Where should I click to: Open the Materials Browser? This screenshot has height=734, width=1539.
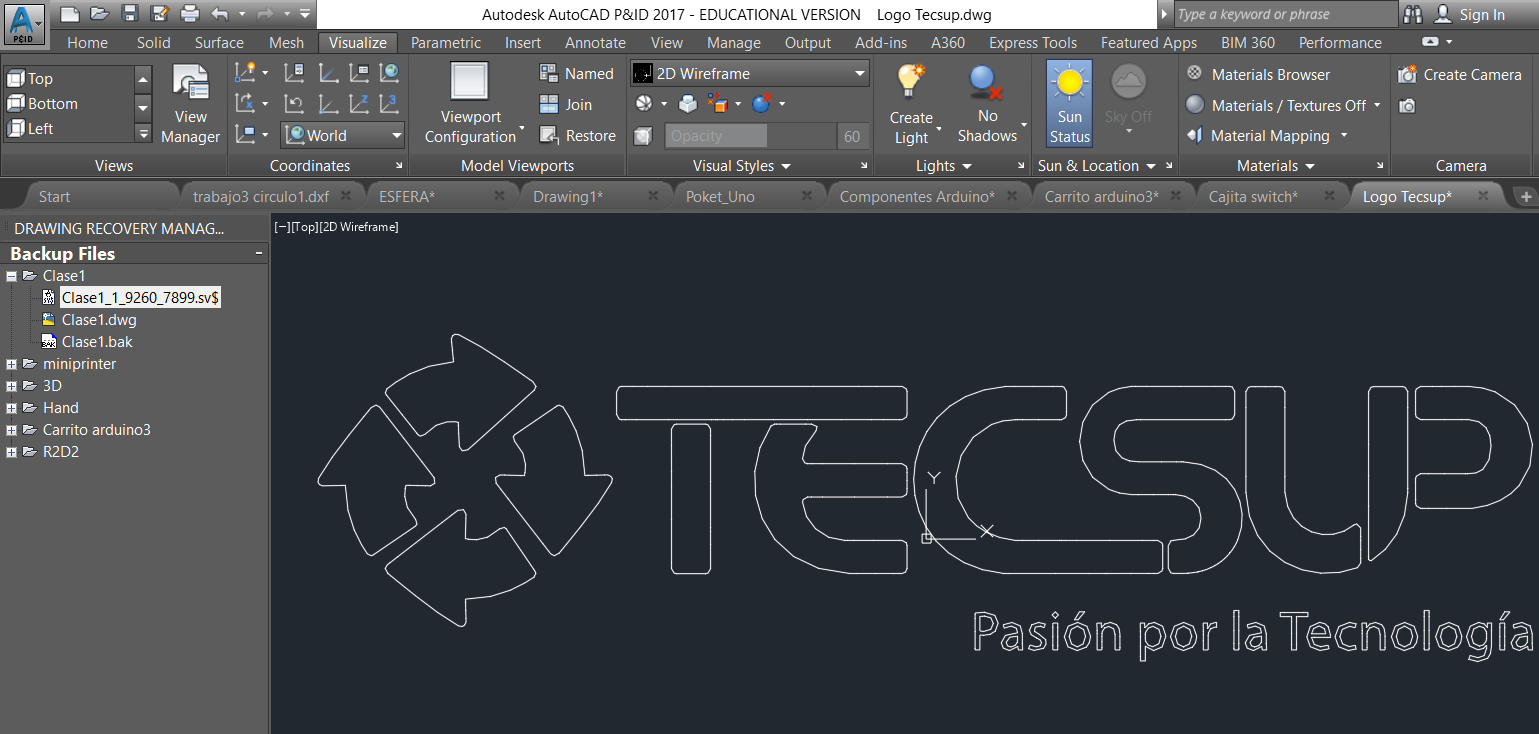coord(1258,74)
